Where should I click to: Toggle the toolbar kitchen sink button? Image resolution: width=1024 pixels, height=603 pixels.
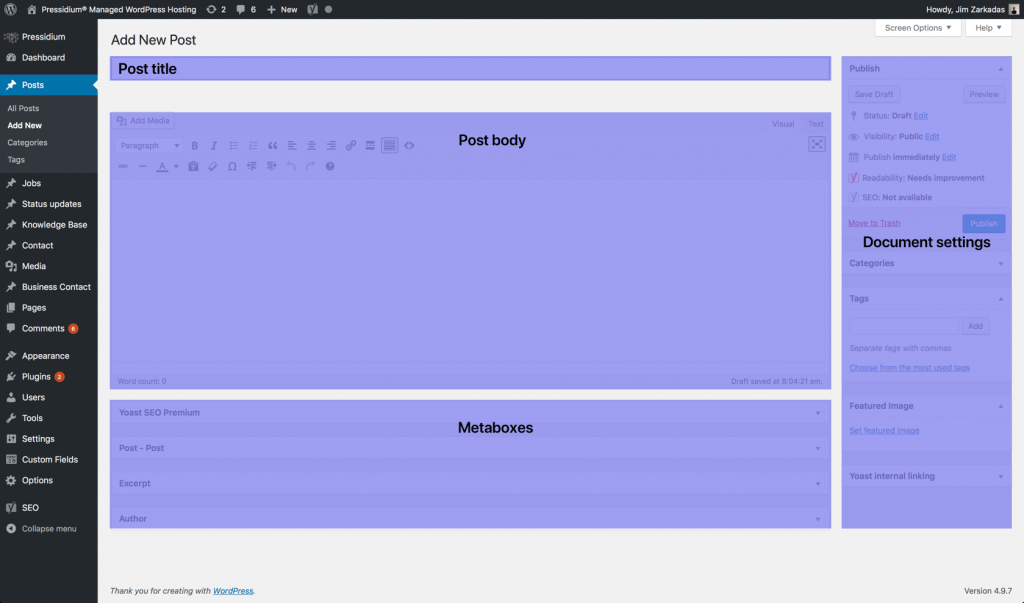[x=389, y=146]
